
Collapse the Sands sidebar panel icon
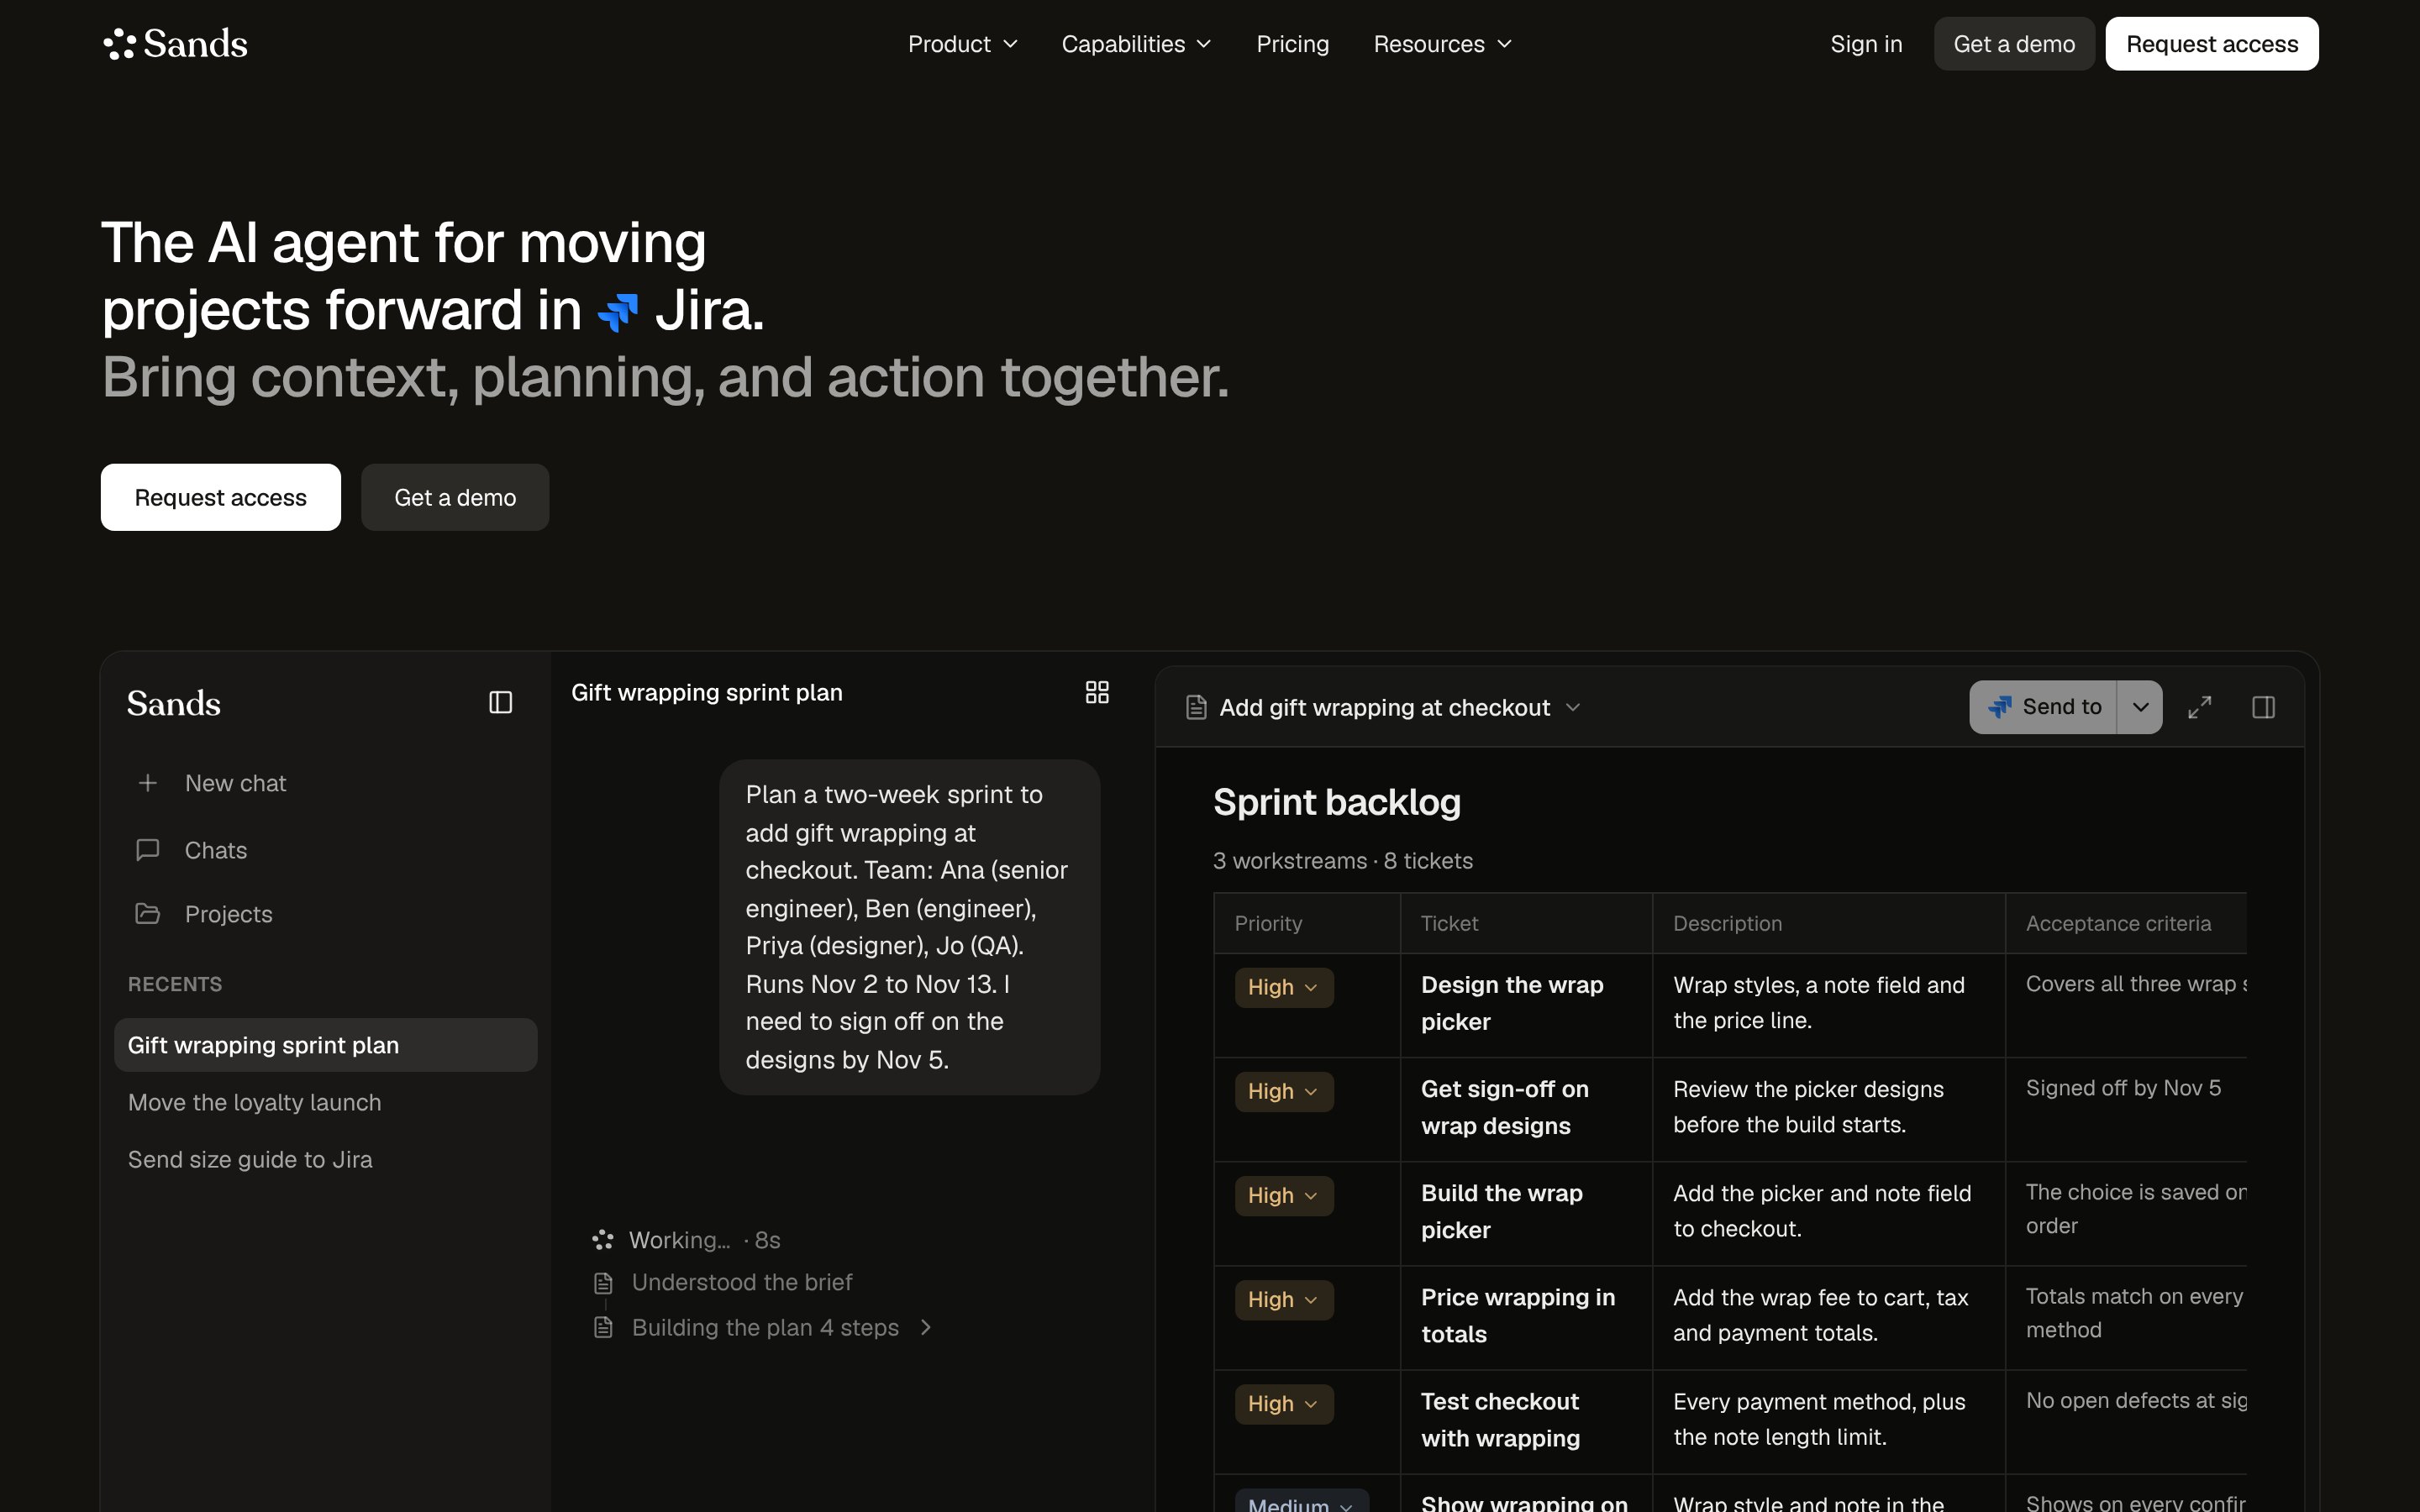pos(500,703)
